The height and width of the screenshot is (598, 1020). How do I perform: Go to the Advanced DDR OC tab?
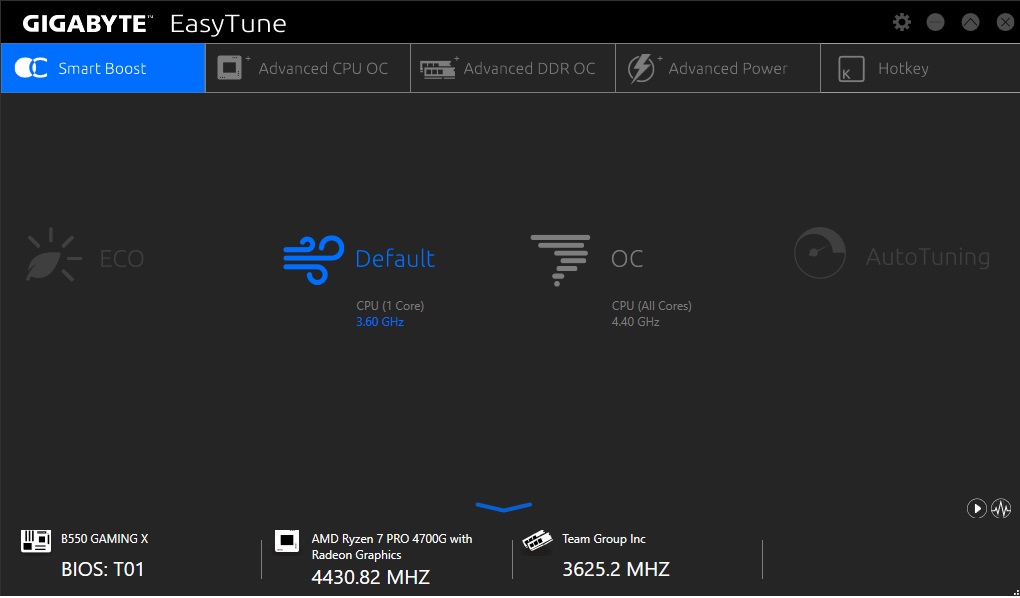tap(513, 68)
